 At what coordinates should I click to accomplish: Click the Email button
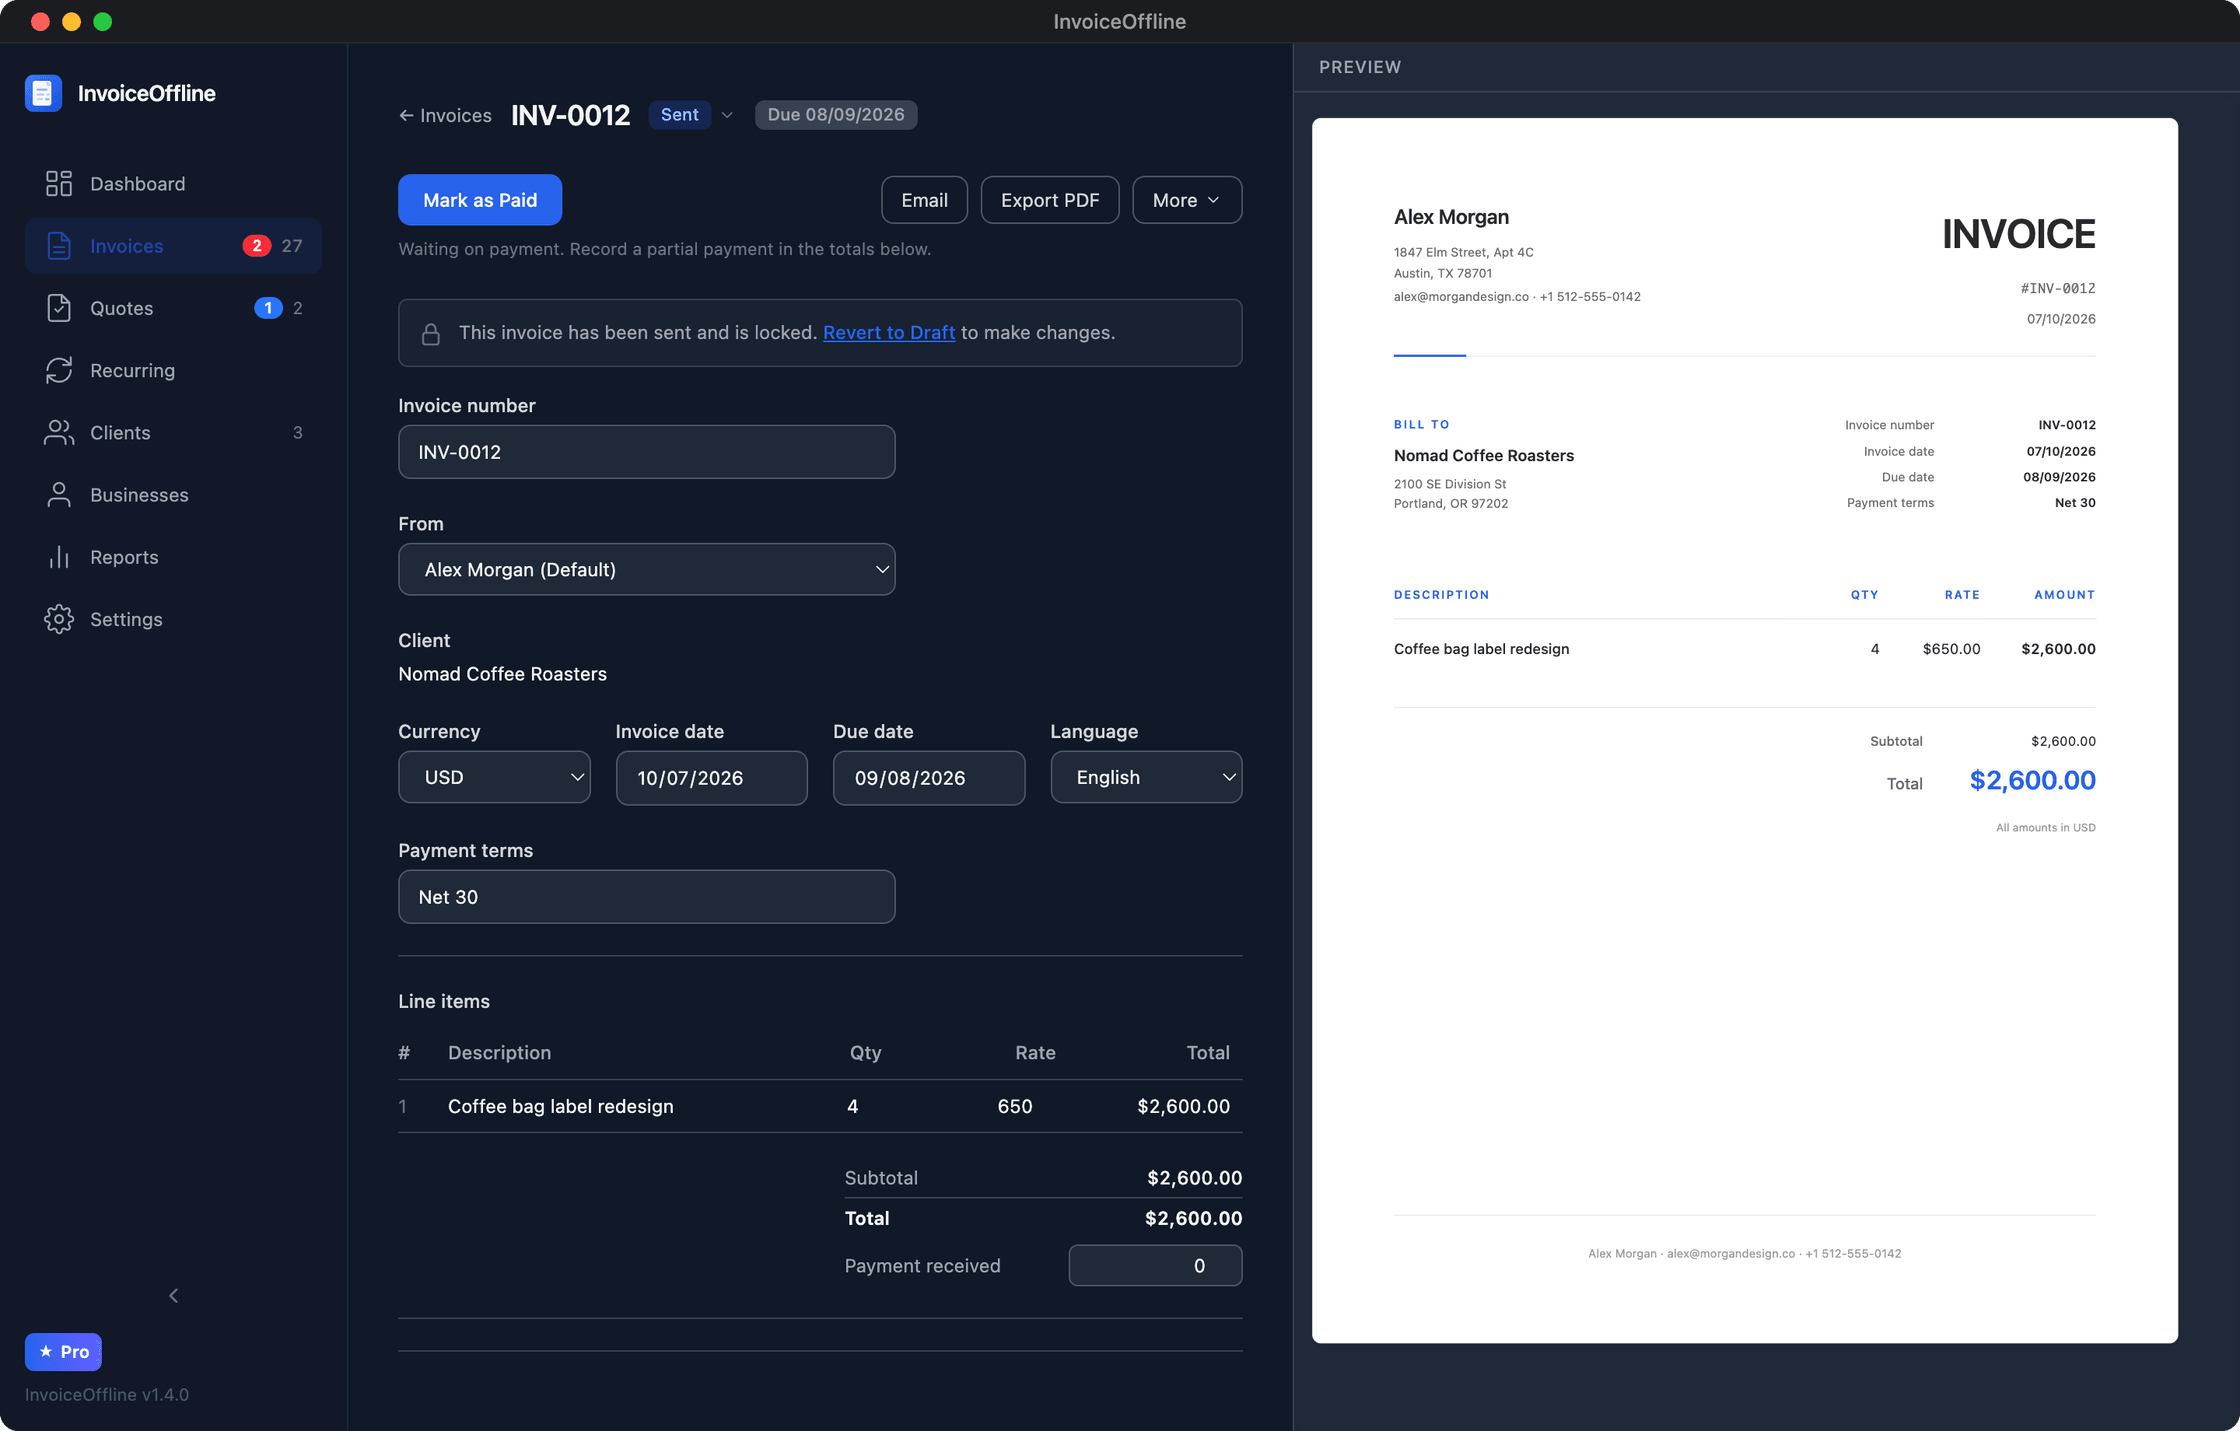click(924, 200)
